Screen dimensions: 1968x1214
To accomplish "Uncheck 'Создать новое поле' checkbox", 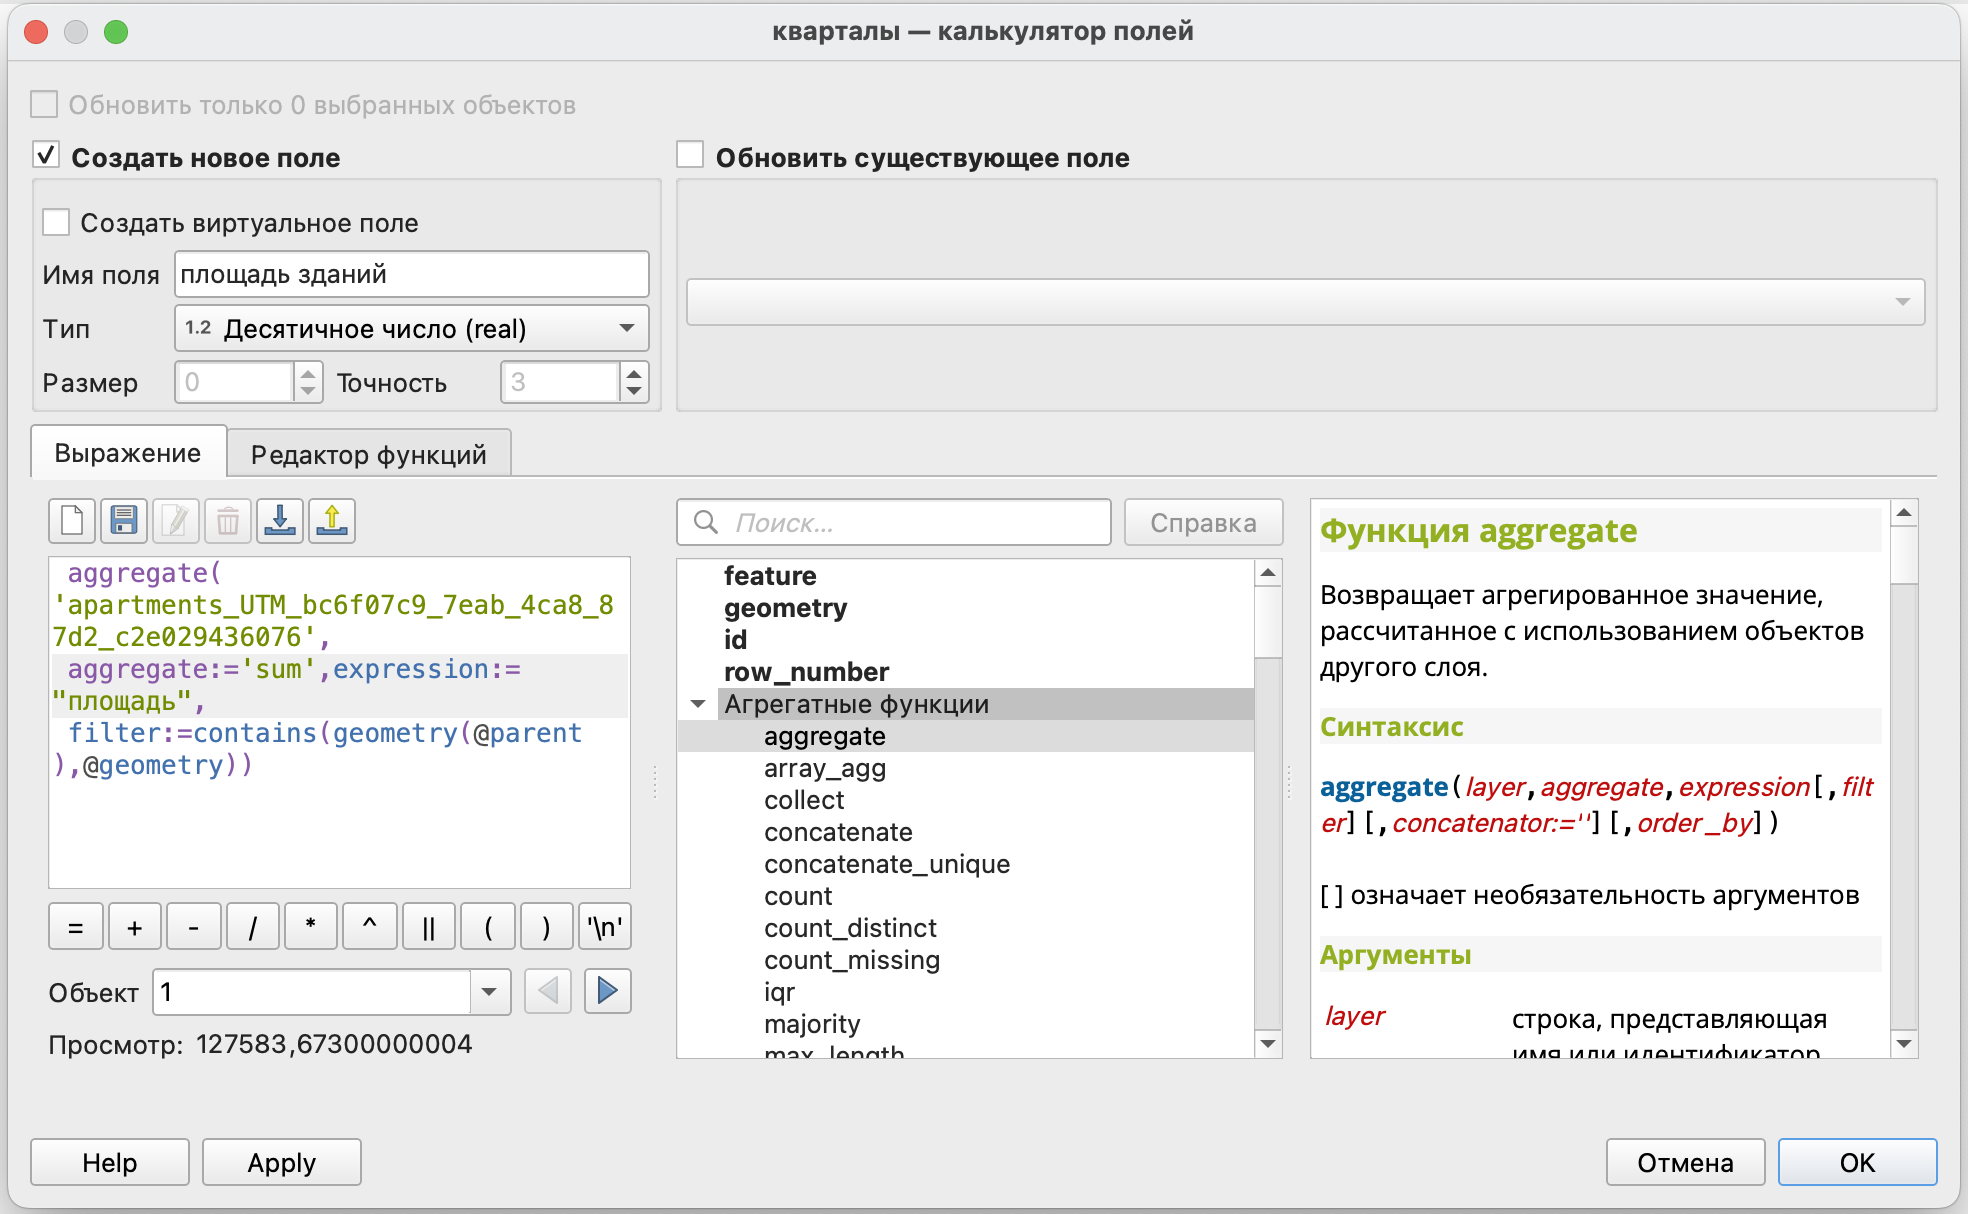I will [46, 156].
